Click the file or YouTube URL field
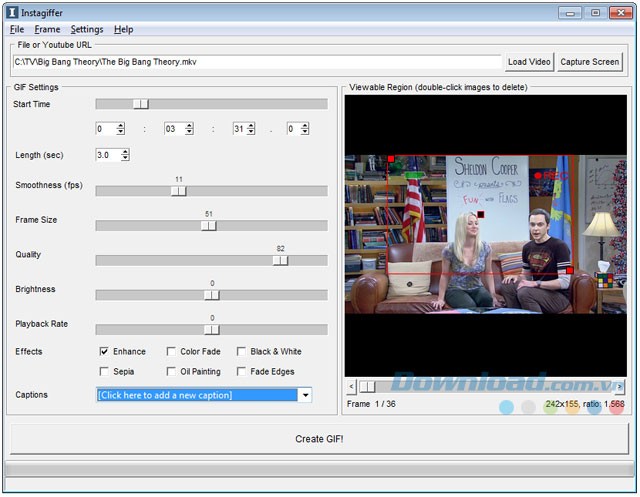The height and width of the screenshot is (497, 640). (257, 62)
